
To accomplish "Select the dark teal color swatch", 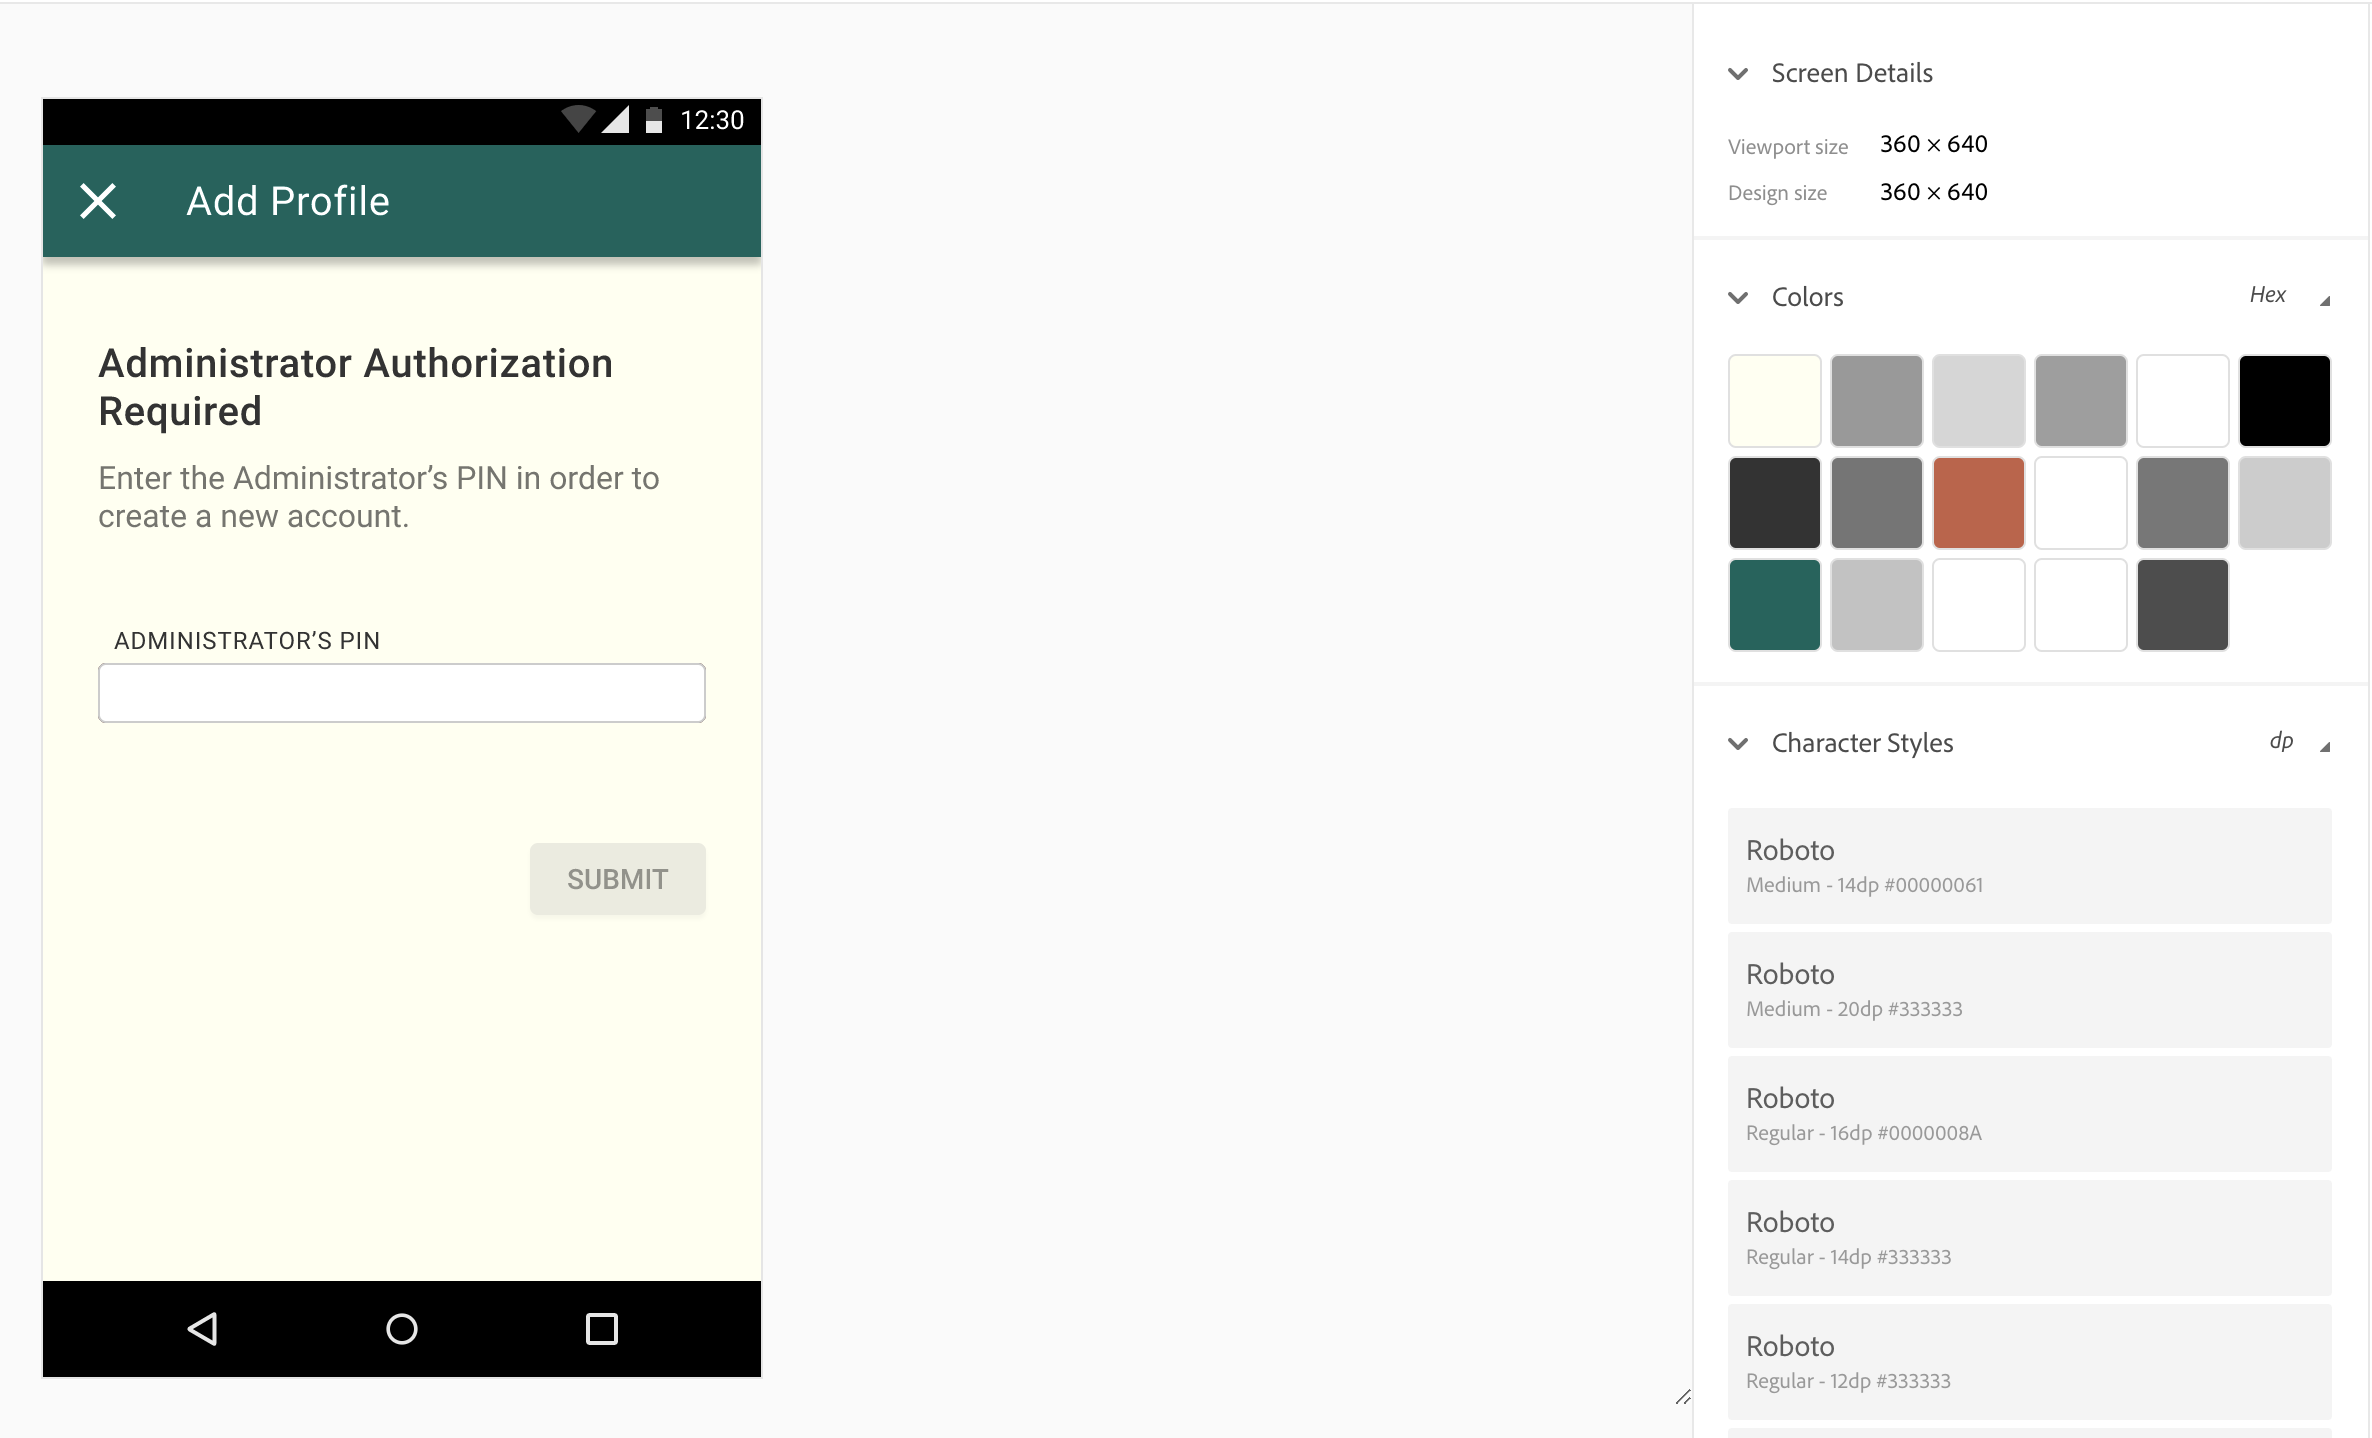I will (1775, 605).
